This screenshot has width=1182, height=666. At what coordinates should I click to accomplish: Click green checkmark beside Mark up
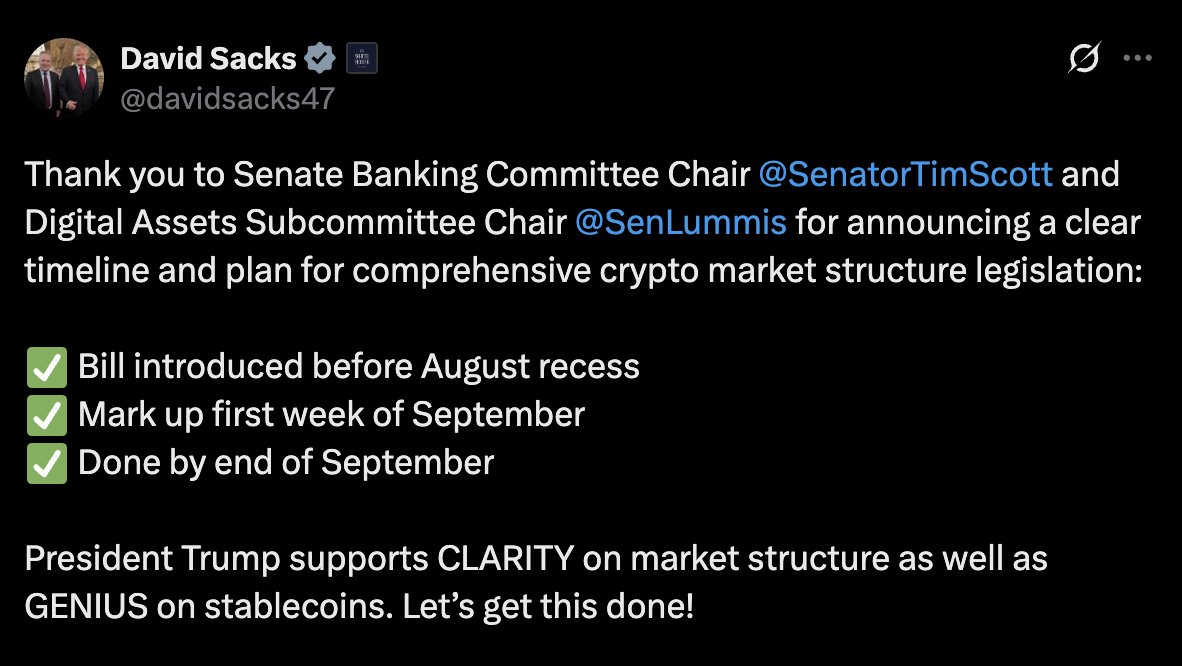(x=47, y=416)
